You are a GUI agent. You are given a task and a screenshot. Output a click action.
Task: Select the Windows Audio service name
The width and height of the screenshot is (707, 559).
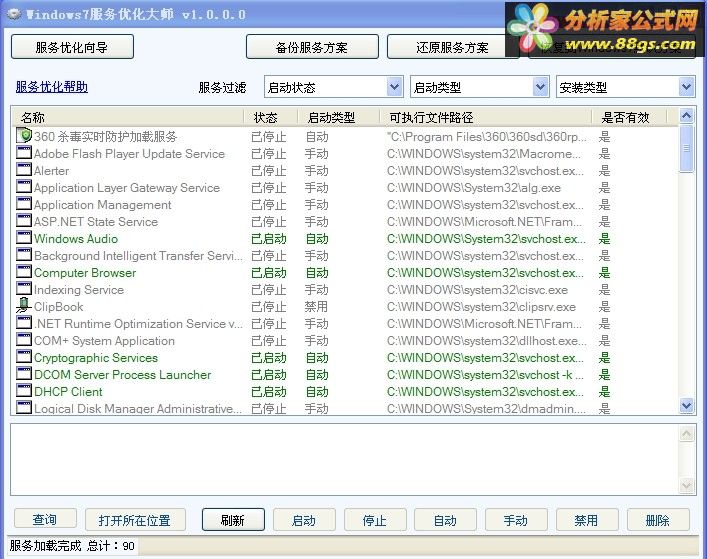(x=76, y=238)
